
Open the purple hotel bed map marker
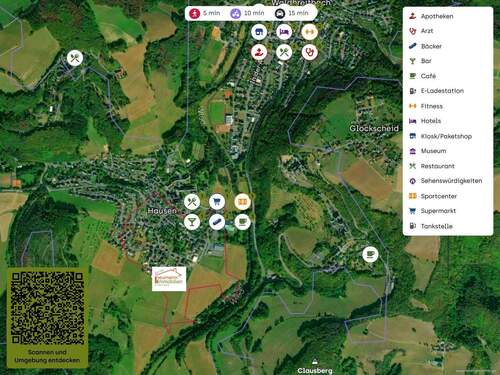(284, 32)
